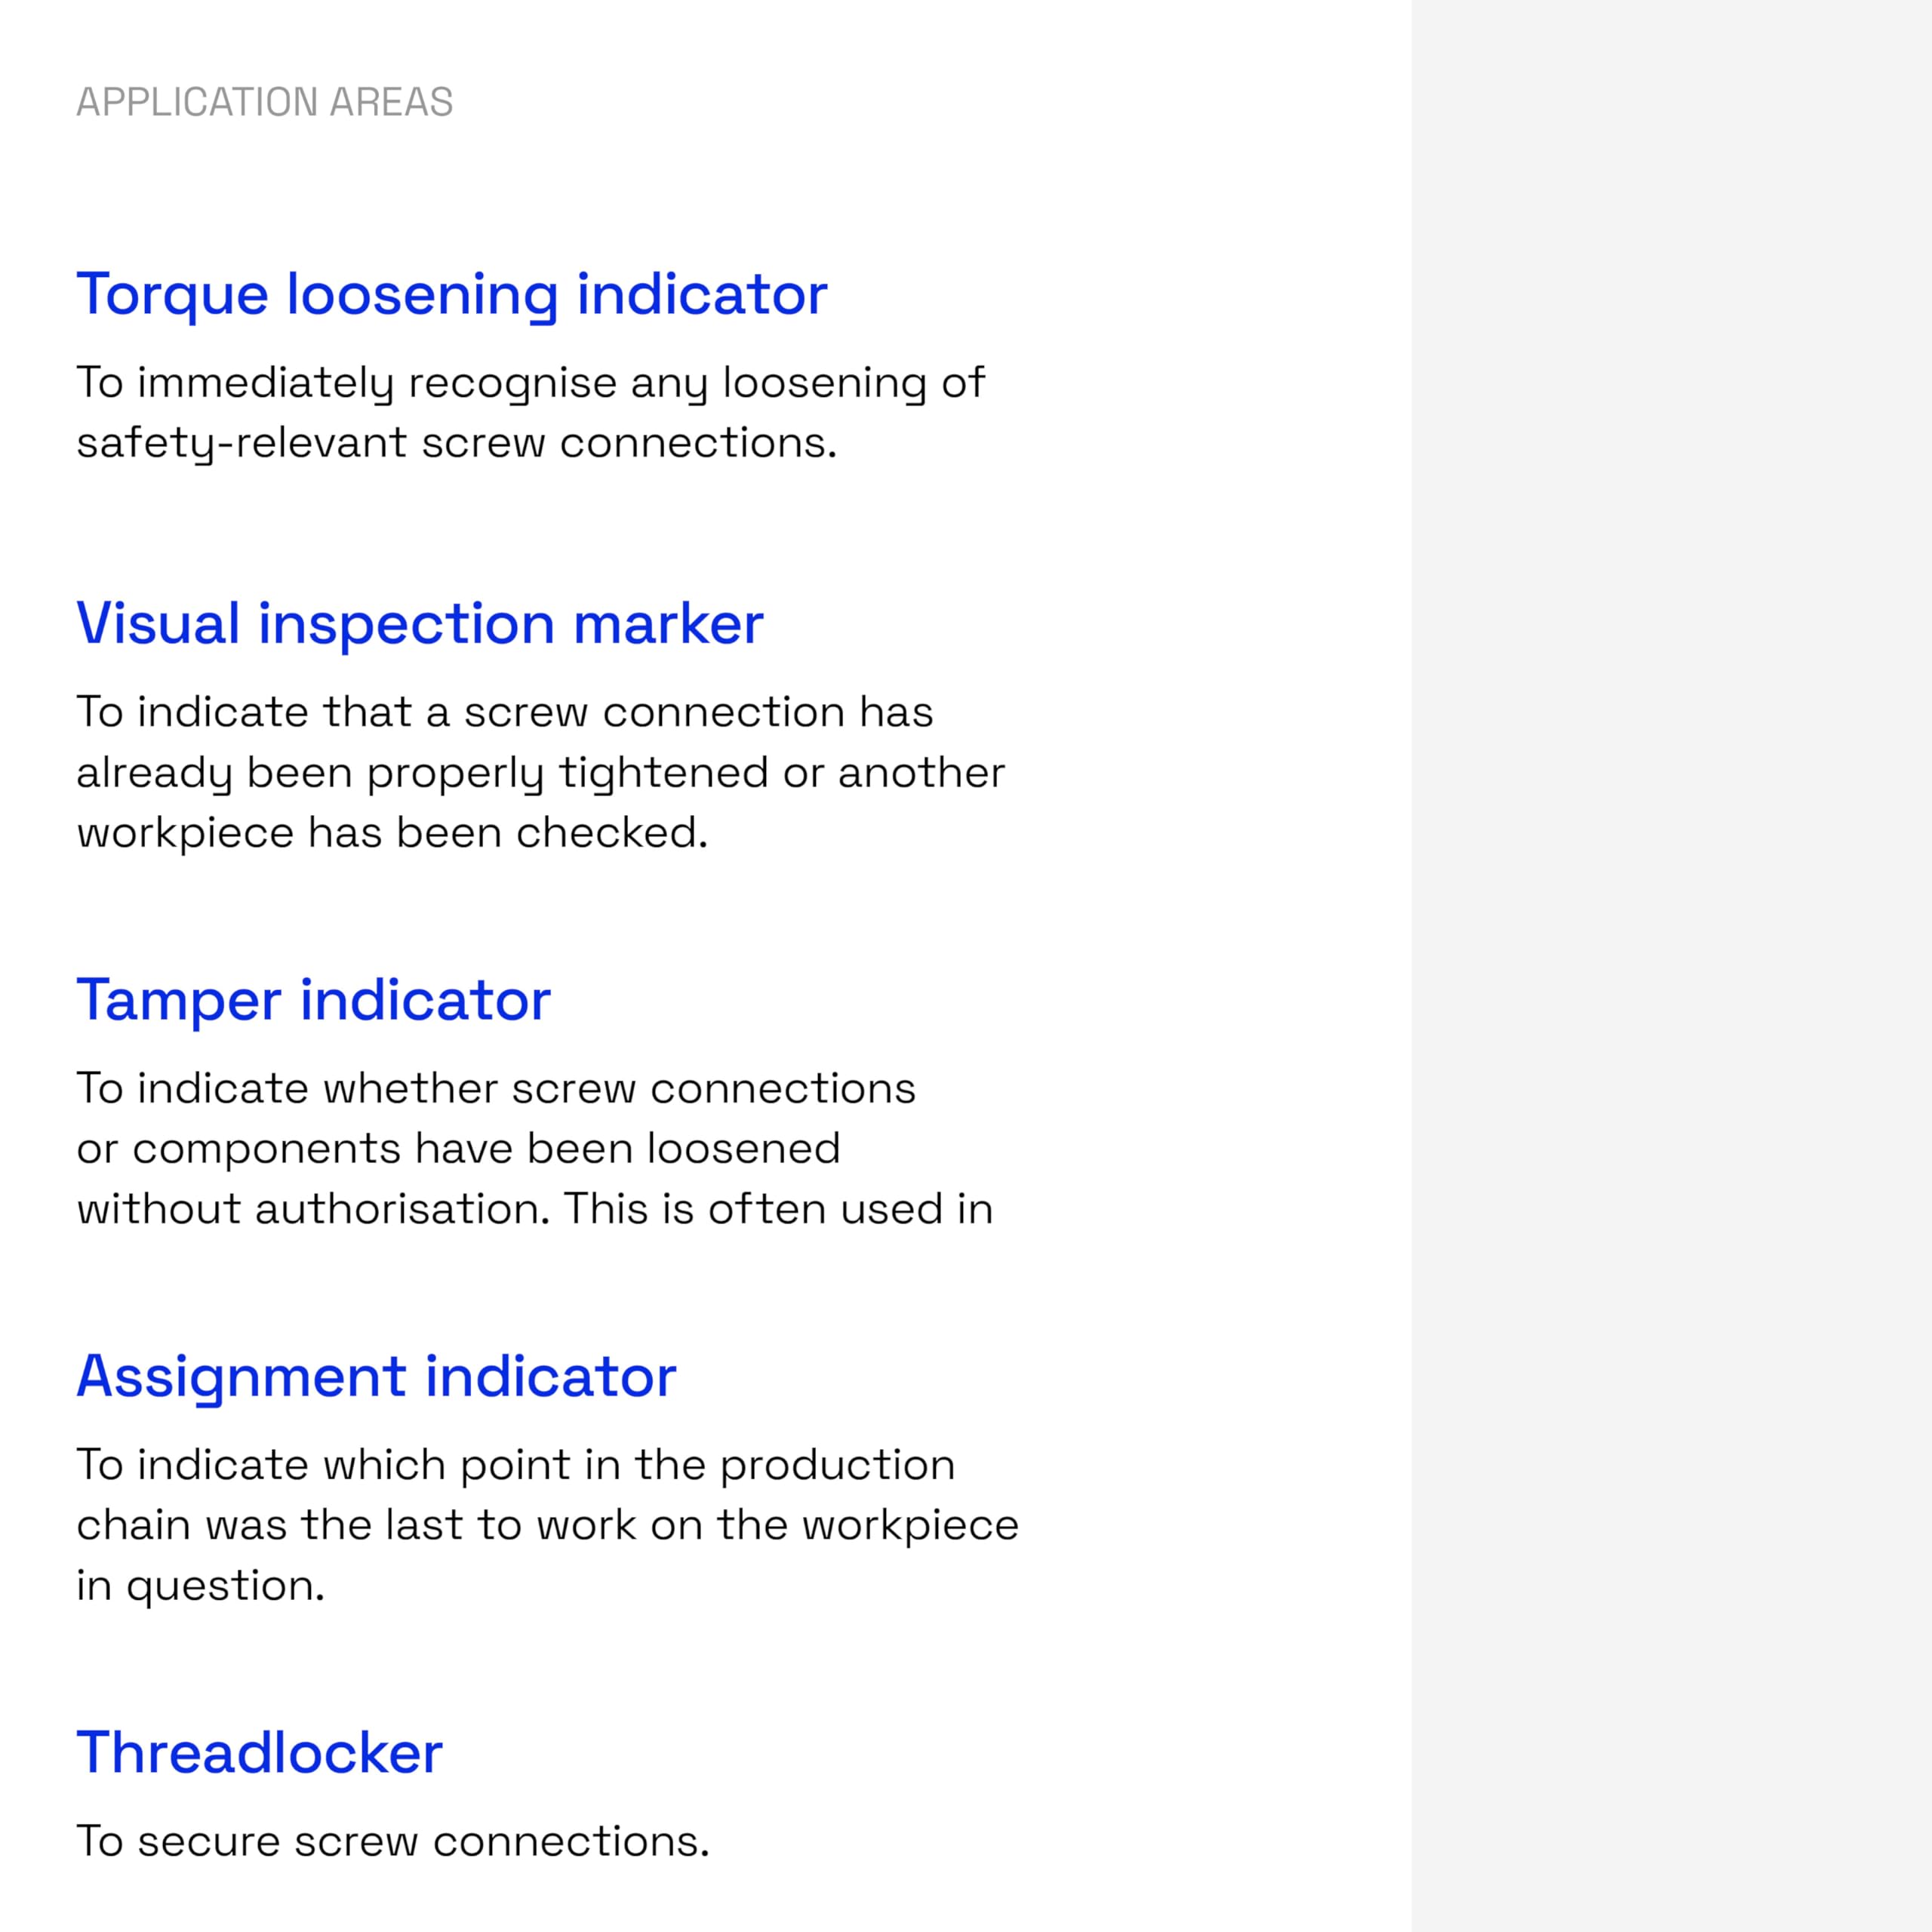This screenshot has height=1932, width=1932.
Task: Click the line 'in question.'
Action: (x=200, y=1585)
